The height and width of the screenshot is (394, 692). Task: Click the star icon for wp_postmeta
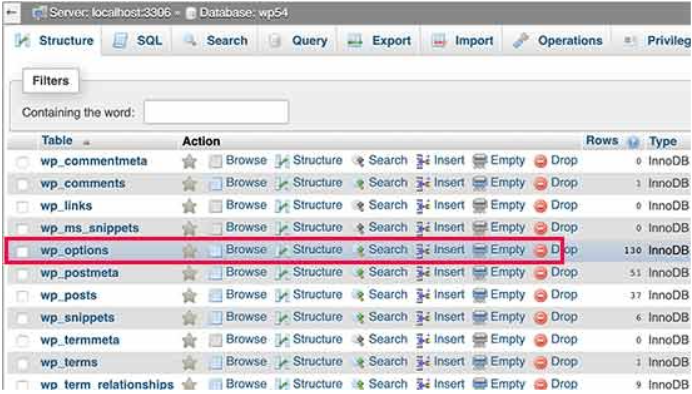click(189, 273)
